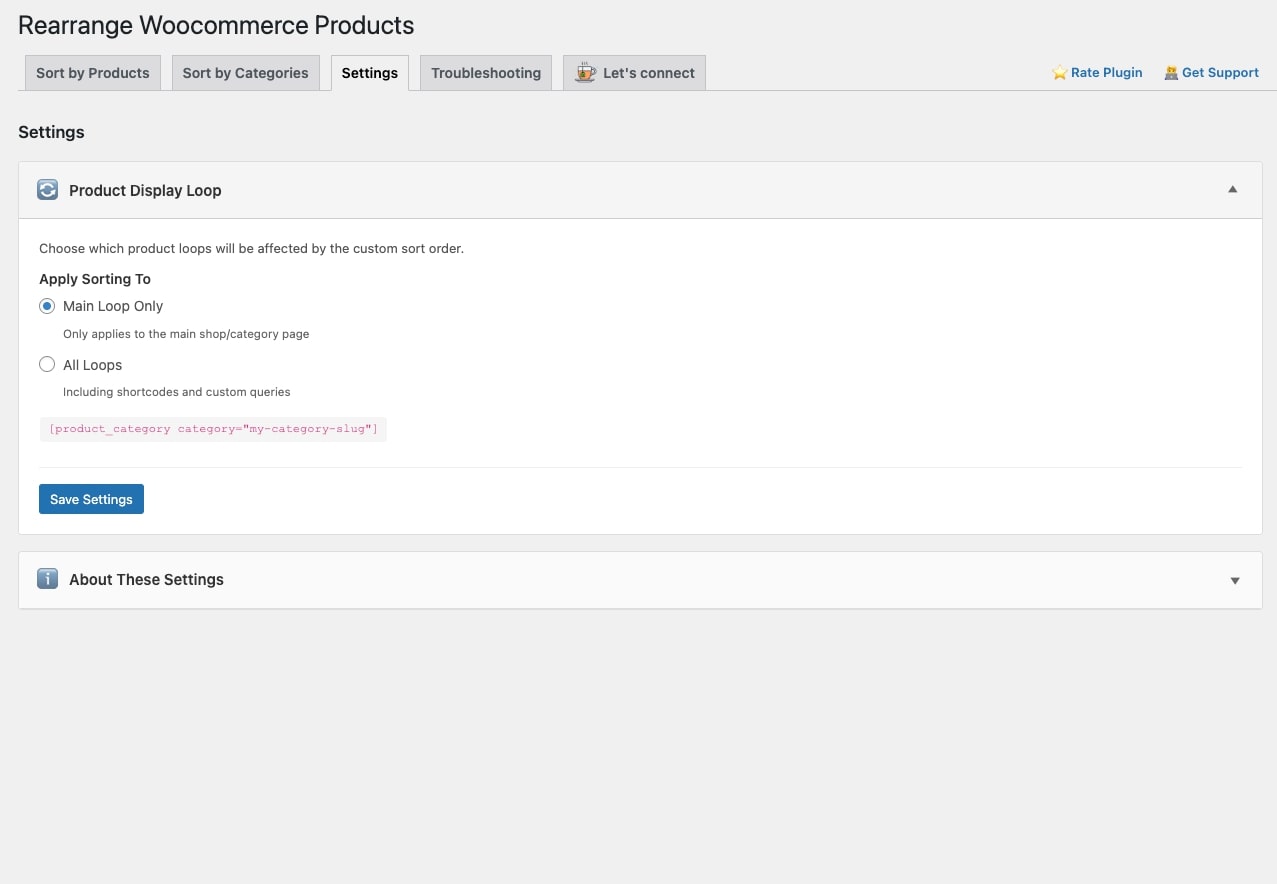Click the support agent icon beside Get Support
The image size is (1277, 884).
[x=1171, y=72]
